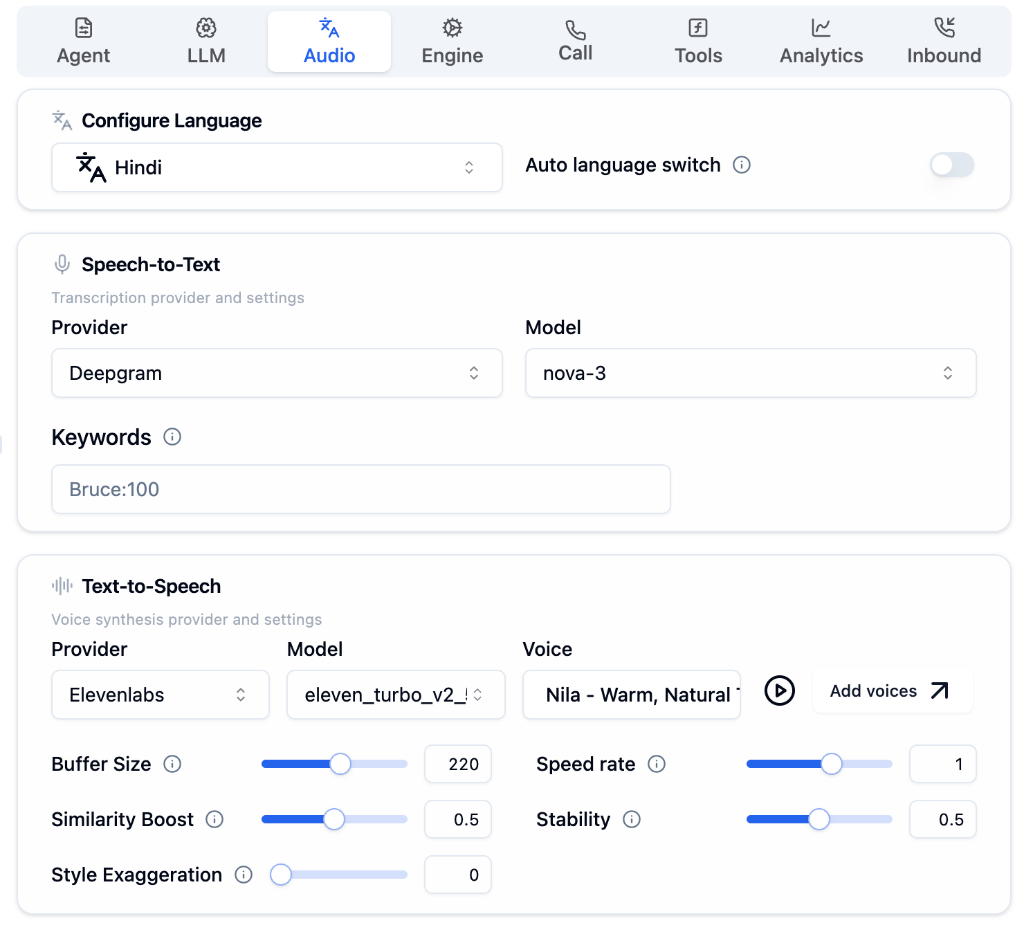
Task: Switch to the Agent tab
Action: pyautogui.click(x=83, y=41)
